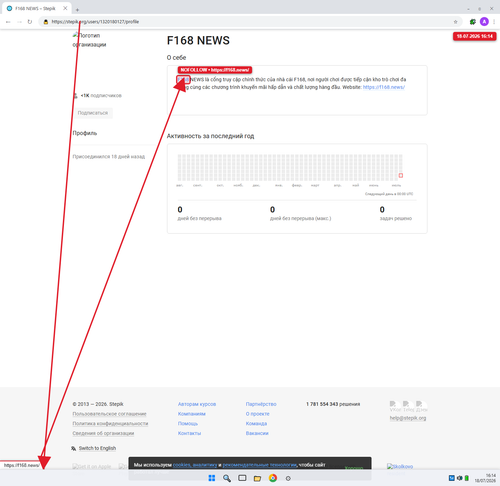Open the taskbar clock showing 16:14
The image size is (500, 486).
pyautogui.click(x=485, y=478)
